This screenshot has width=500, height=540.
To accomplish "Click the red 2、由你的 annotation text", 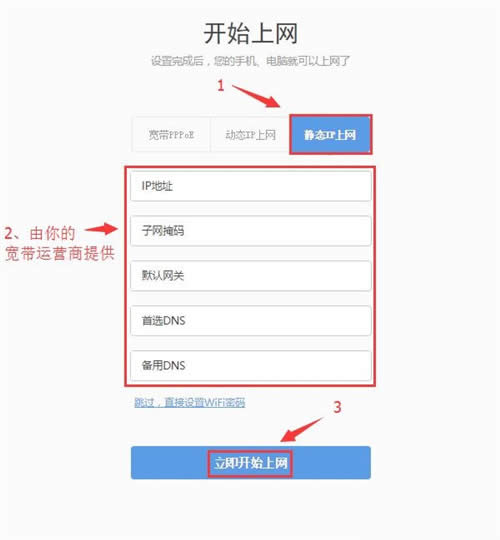I will [x=40, y=233].
